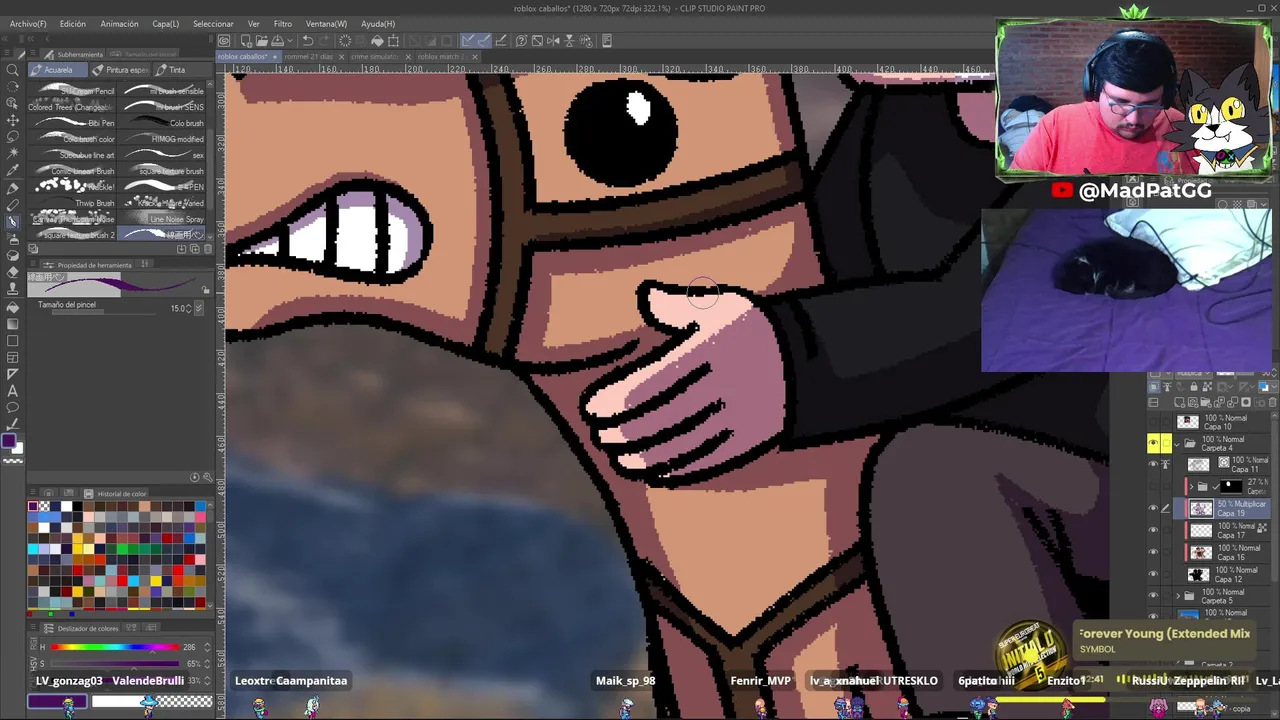Expand the Carpeta 5 folder

coord(1177,595)
